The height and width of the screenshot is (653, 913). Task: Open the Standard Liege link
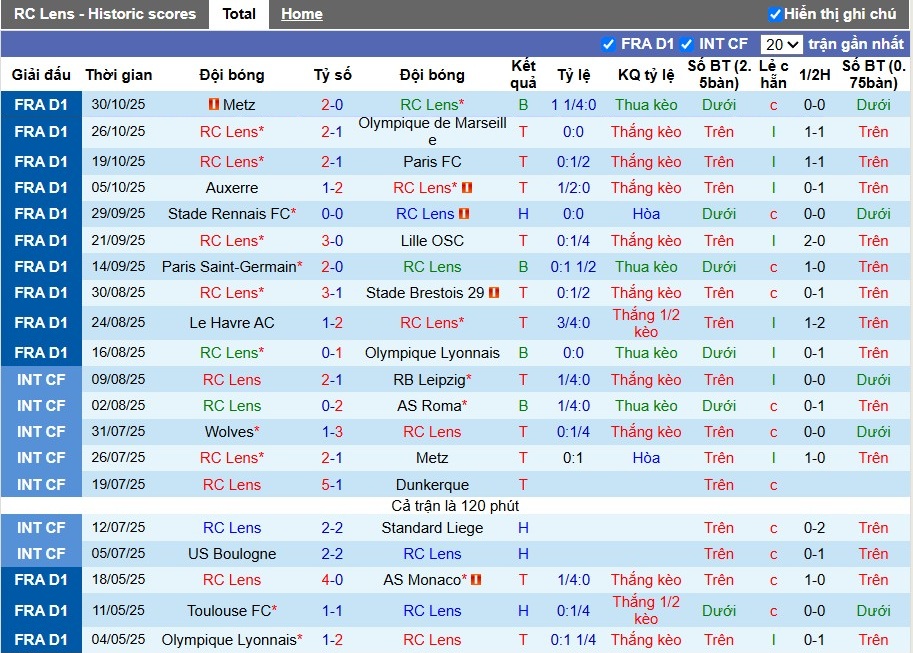[433, 527]
